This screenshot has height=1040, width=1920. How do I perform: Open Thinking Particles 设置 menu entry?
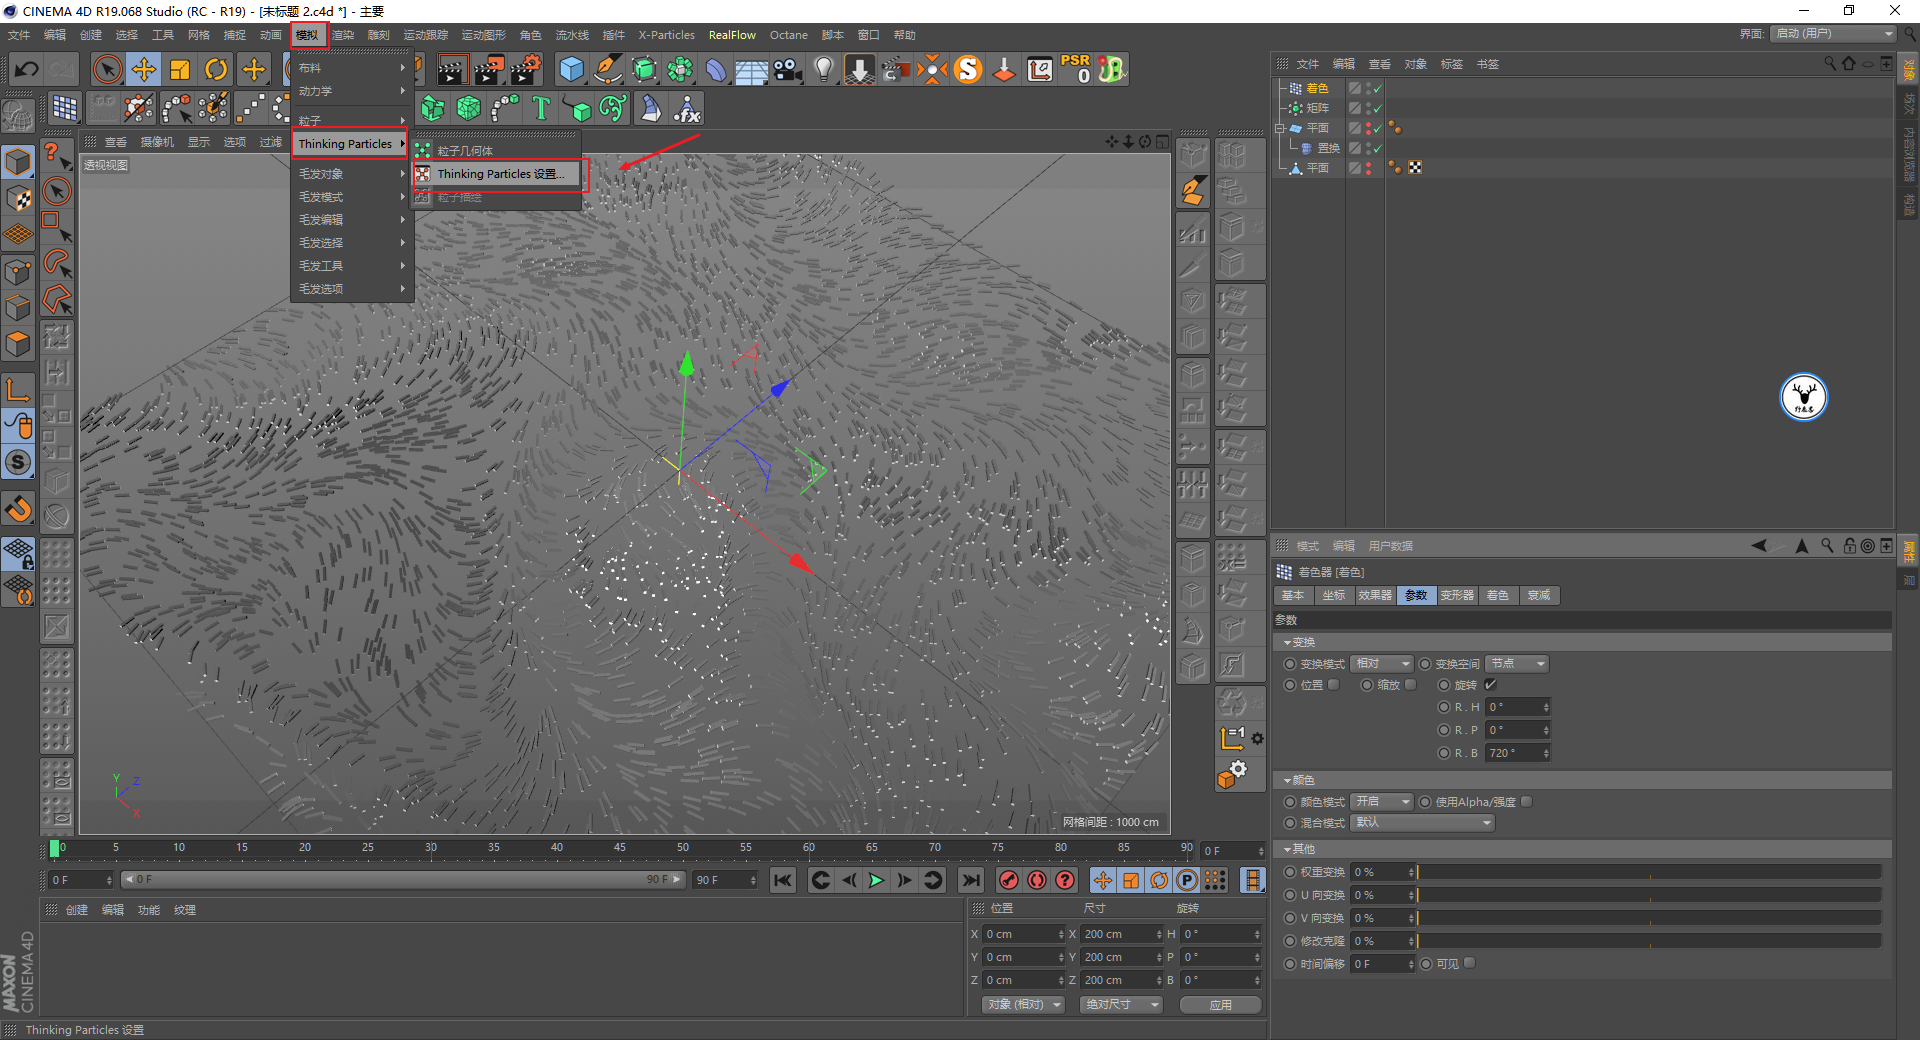pyautogui.click(x=500, y=174)
